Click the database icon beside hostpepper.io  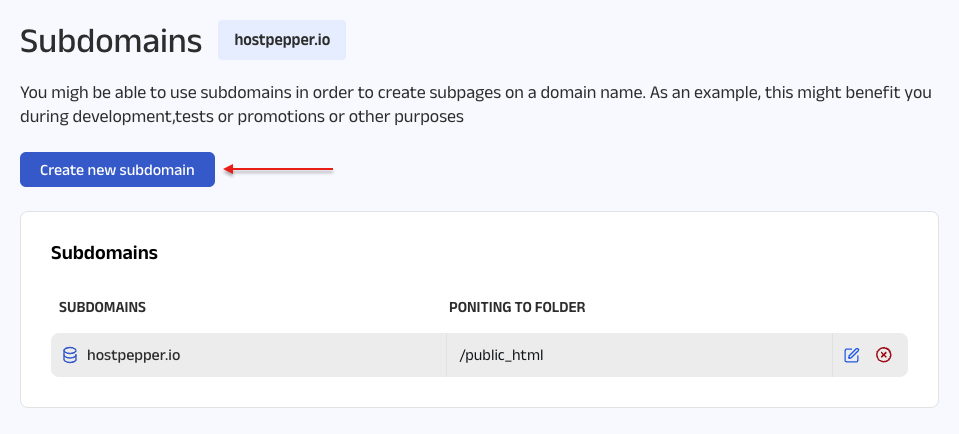pos(70,355)
